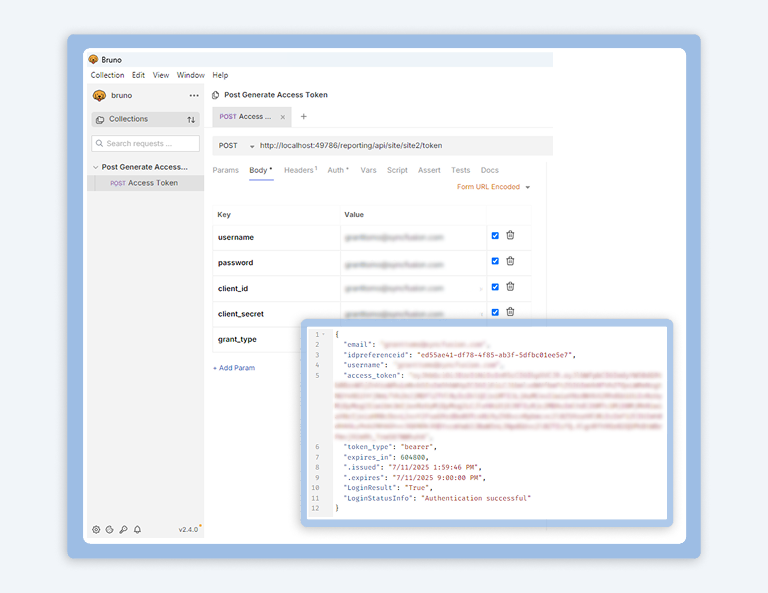Delete the client_id parameter row
Image resolution: width=768 pixels, height=593 pixels.
[x=510, y=286]
